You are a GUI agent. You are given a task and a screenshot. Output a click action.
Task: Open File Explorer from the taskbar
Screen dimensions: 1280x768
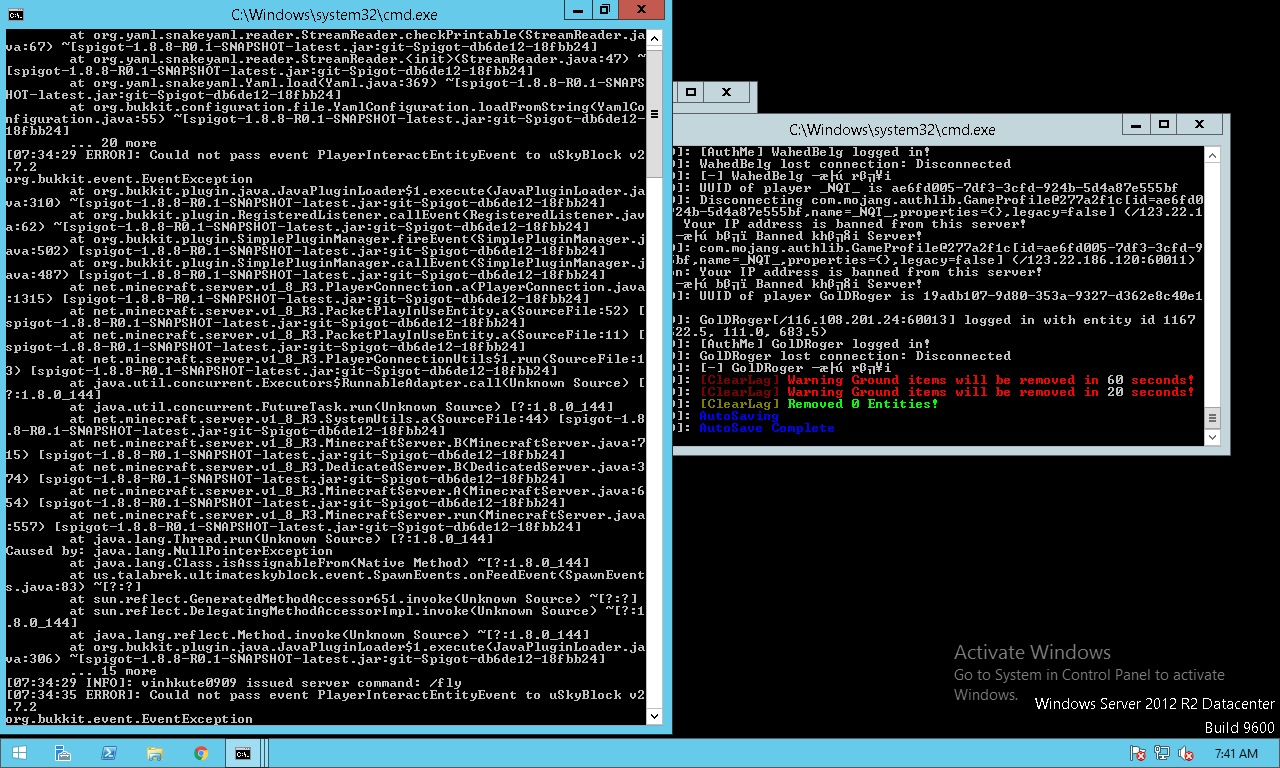point(155,753)
